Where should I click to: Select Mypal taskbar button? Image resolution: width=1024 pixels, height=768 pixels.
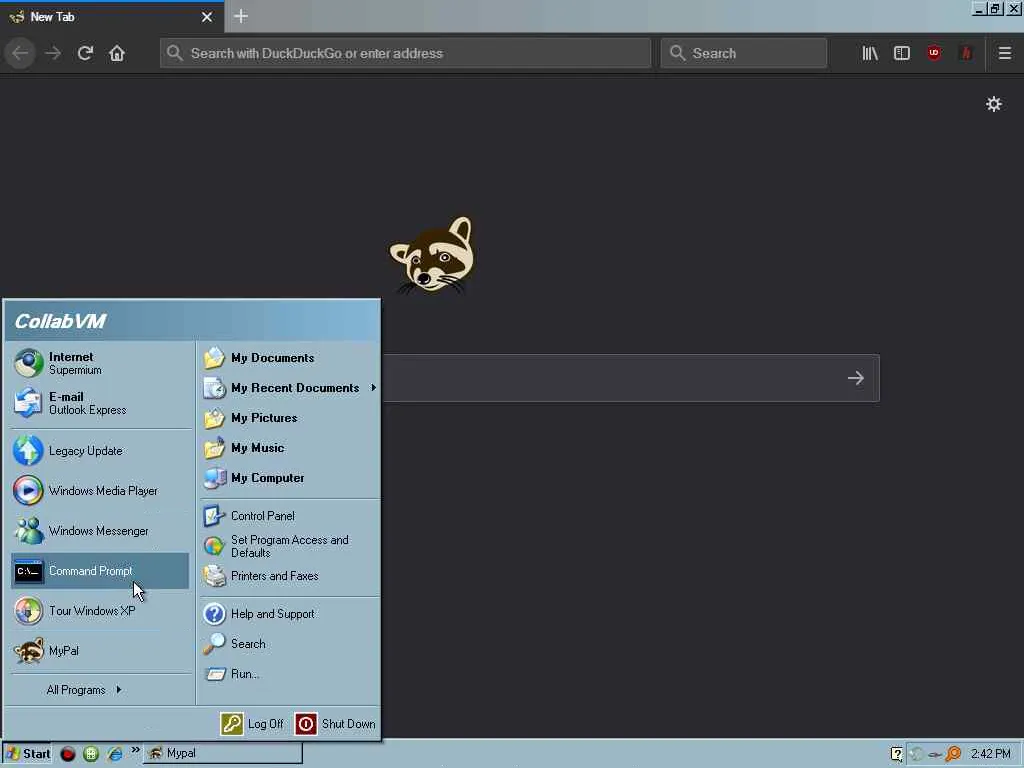point(223,754)
